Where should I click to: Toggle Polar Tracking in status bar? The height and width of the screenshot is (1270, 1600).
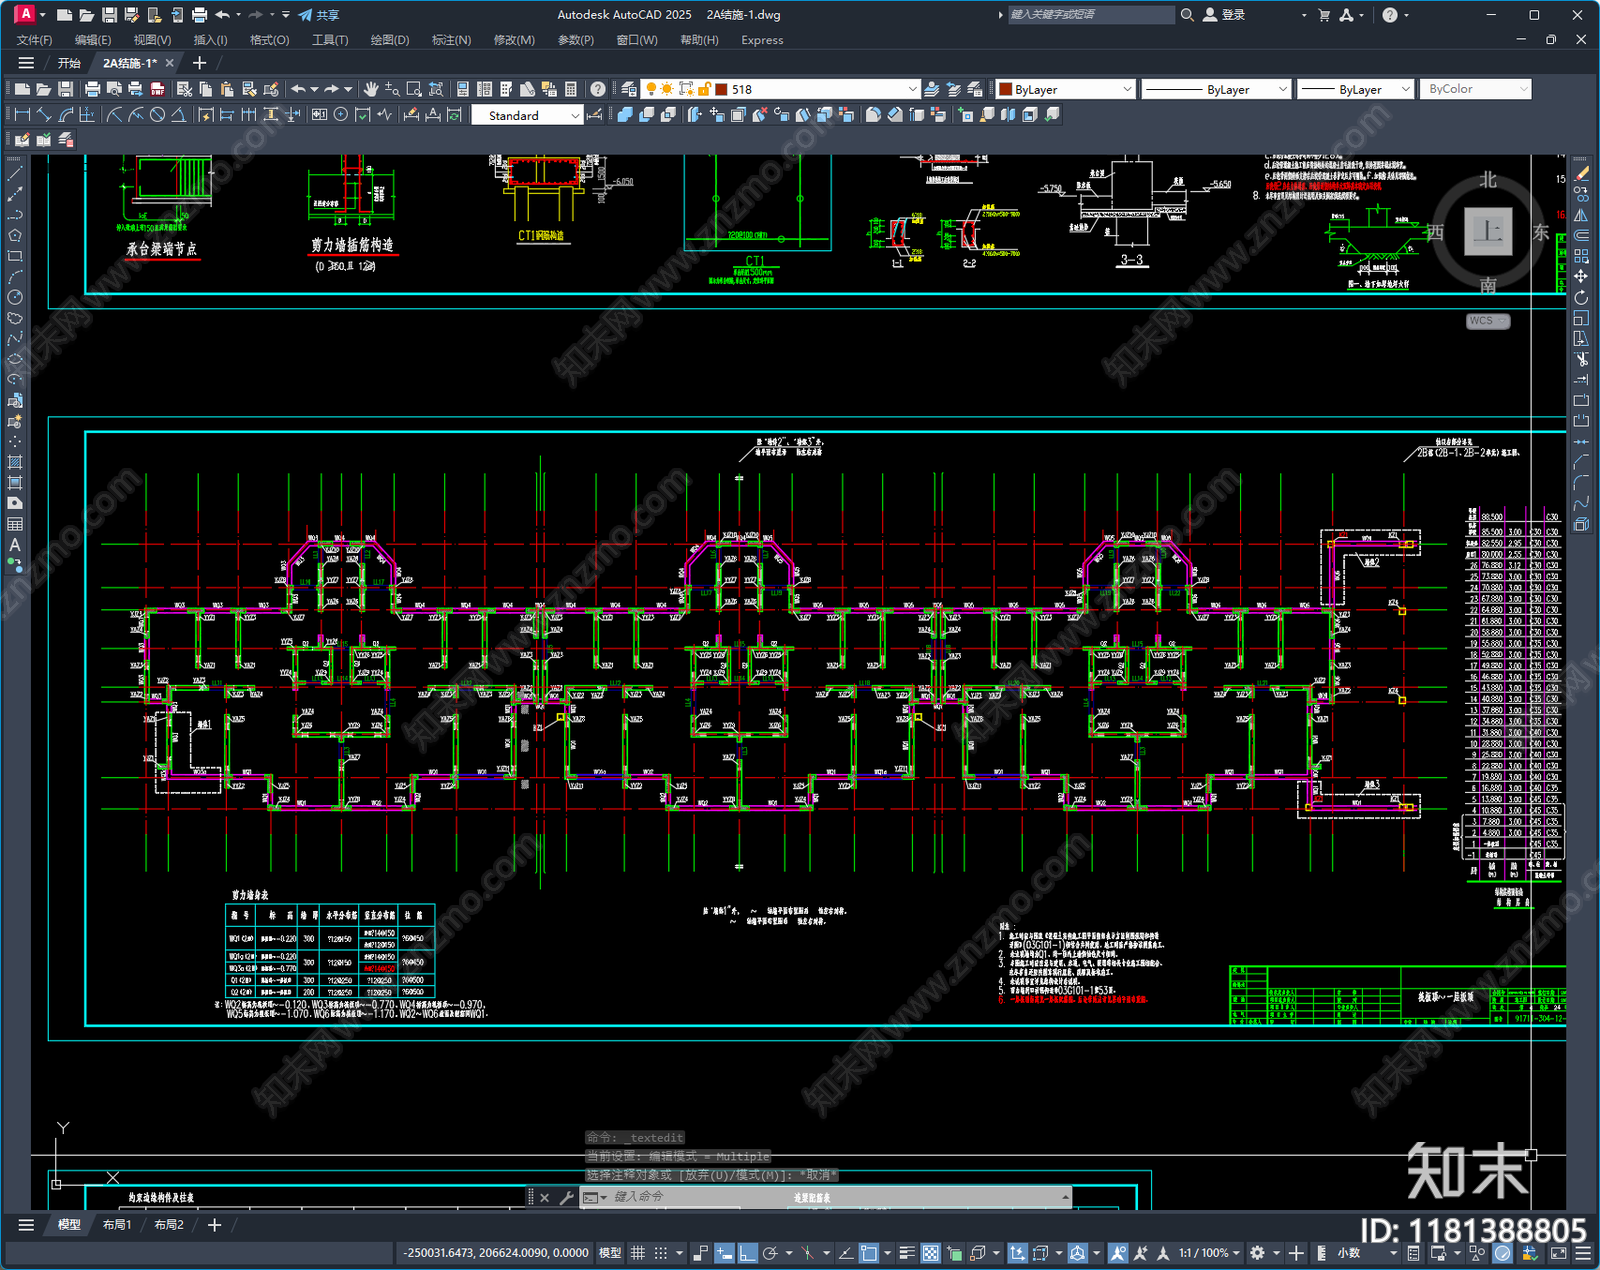click(770, 1253)
